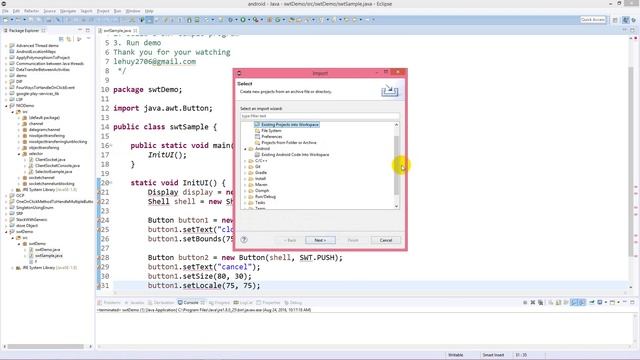Click the Remove Launch X icon in Console

[533, 302]
